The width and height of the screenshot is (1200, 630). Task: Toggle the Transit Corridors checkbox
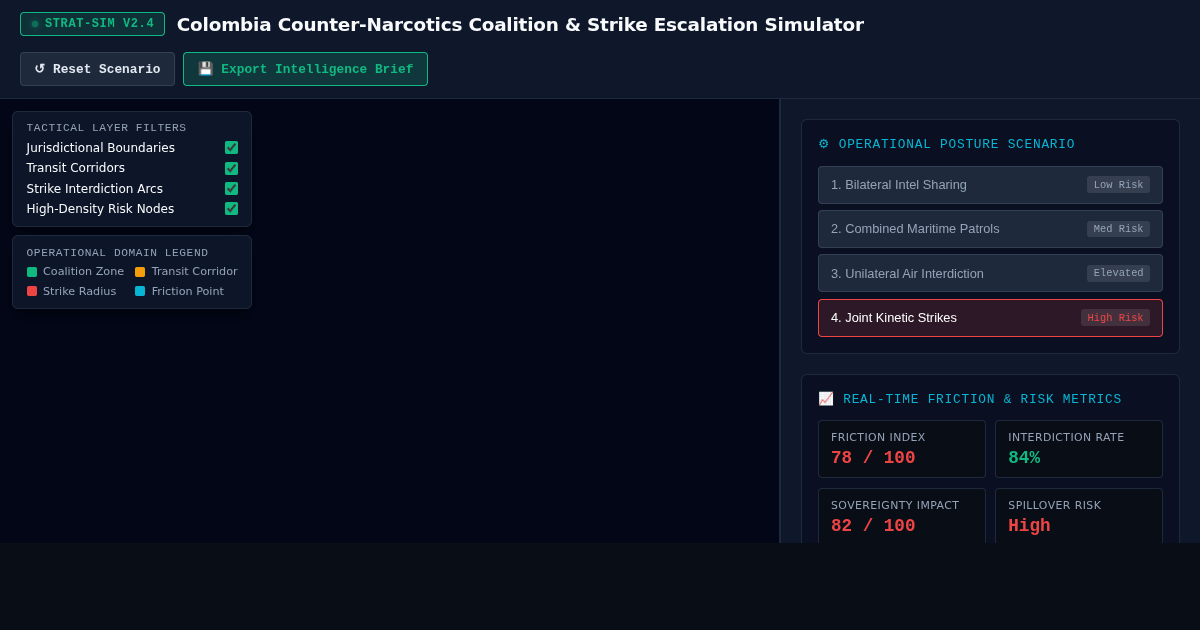point(231,168)
